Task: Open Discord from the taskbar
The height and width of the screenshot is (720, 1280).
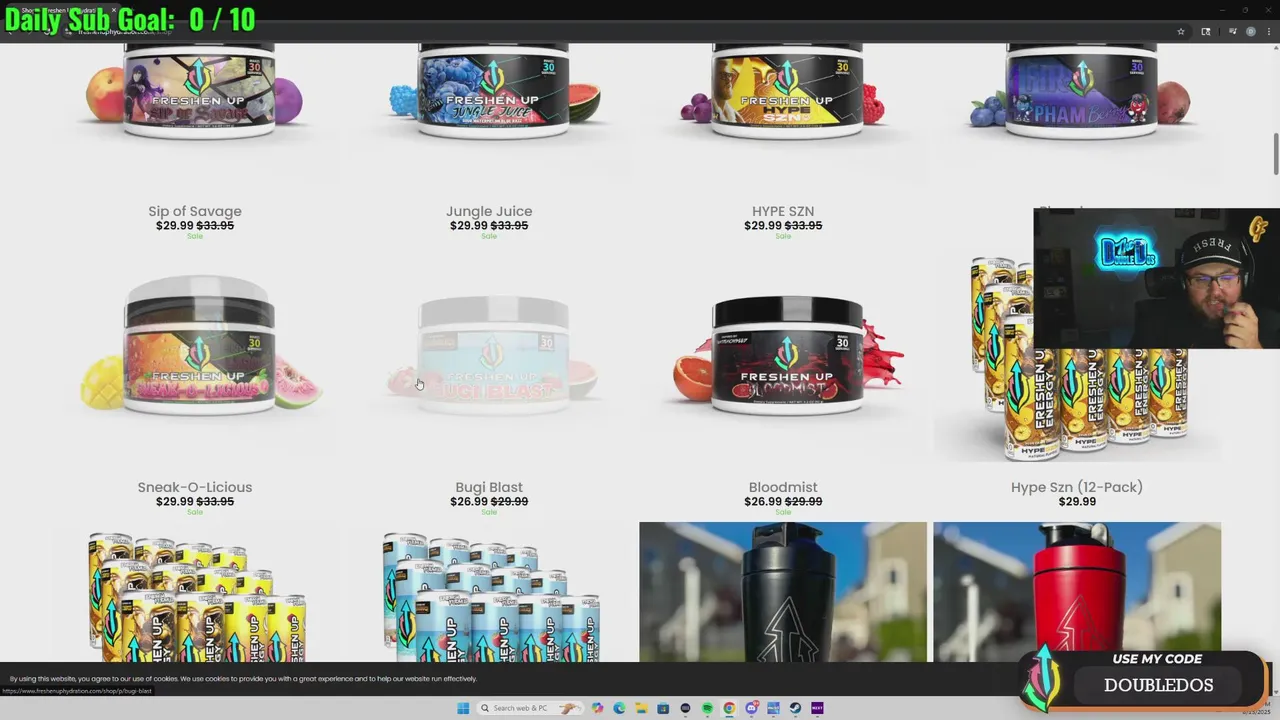Action: click(x=751, y=708)
